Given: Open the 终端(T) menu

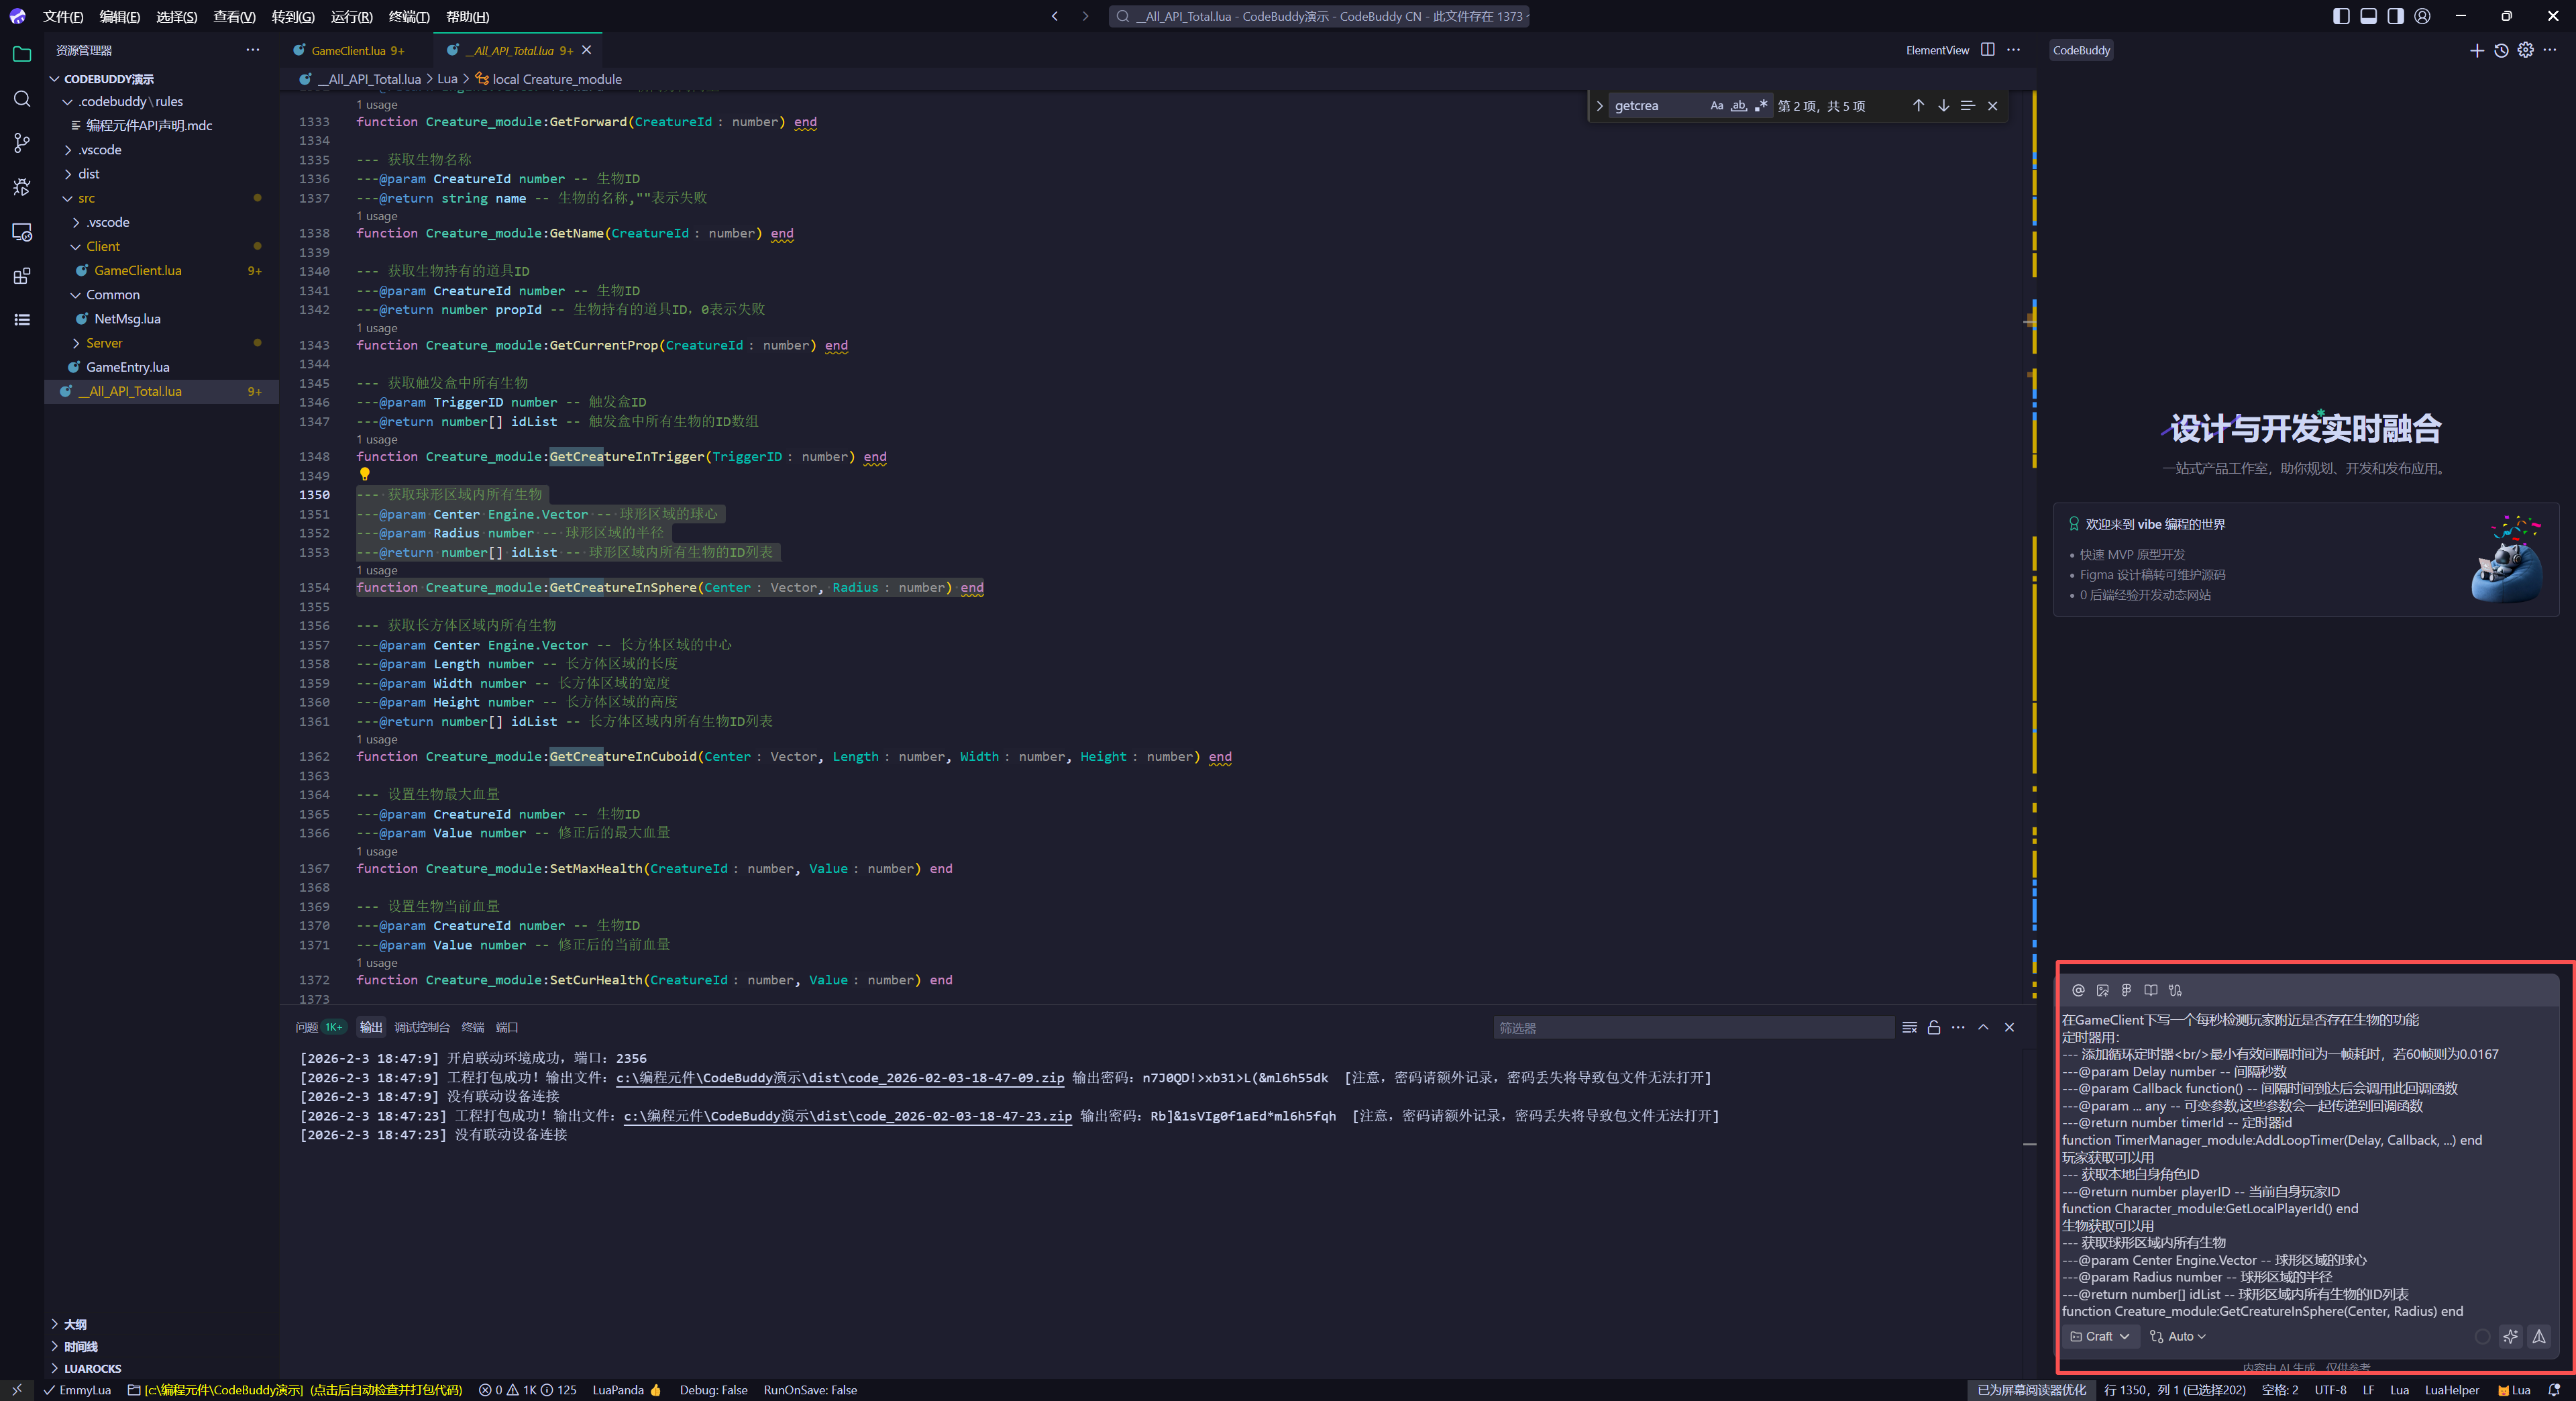Looking at the screenshot, I should click(408, 16).
